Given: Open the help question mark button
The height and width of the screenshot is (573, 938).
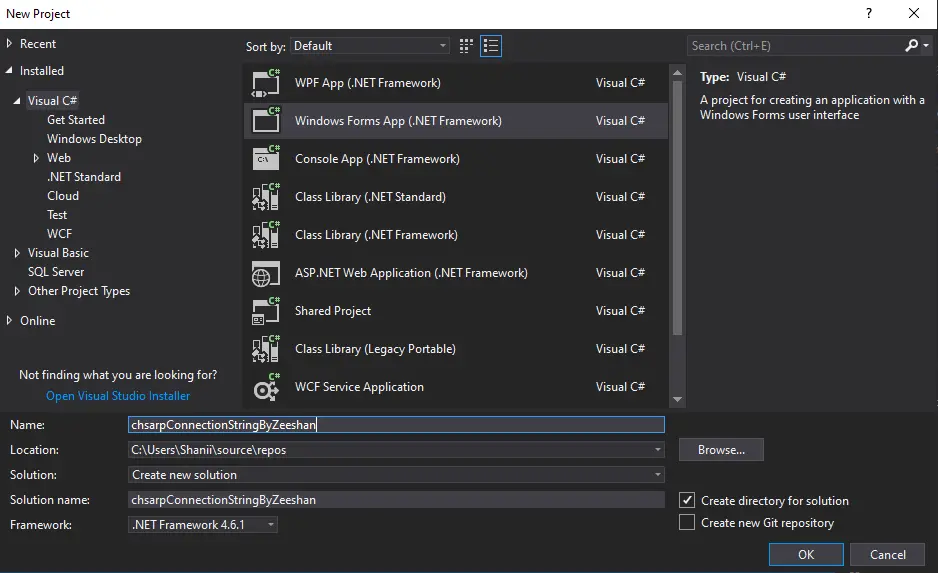Looking at the screenshot, I should 869,13.
